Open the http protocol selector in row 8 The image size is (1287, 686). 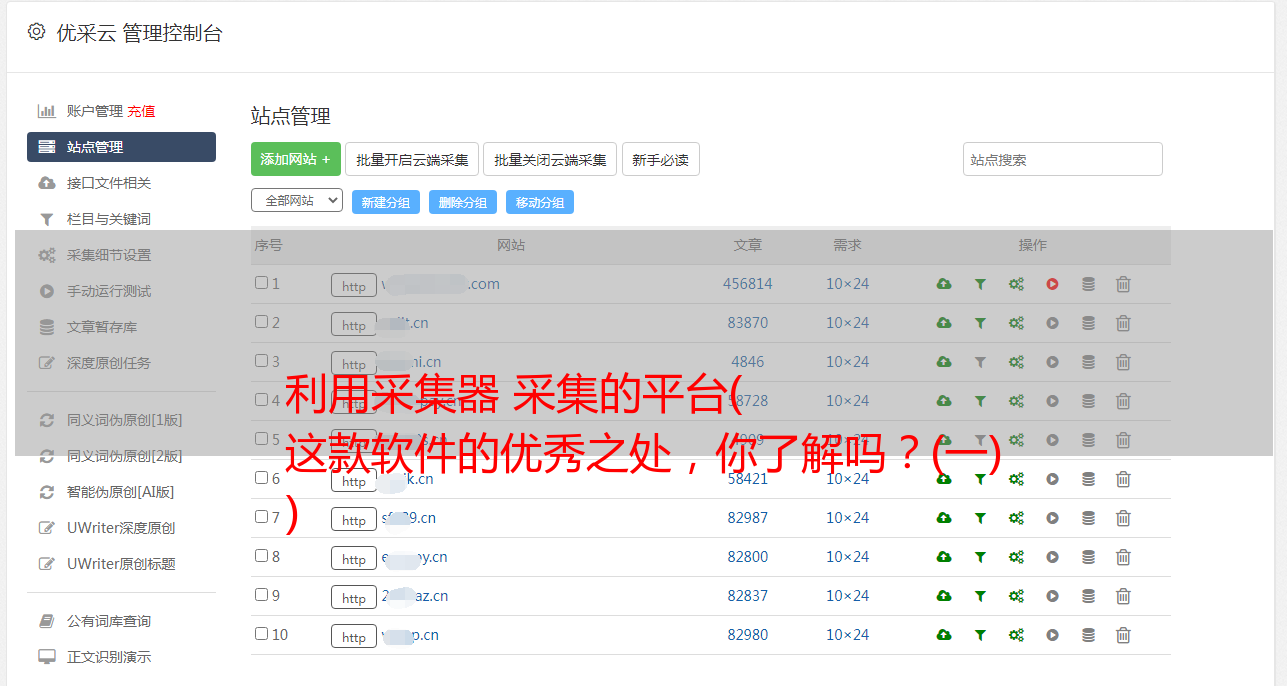tap(354, 559)
